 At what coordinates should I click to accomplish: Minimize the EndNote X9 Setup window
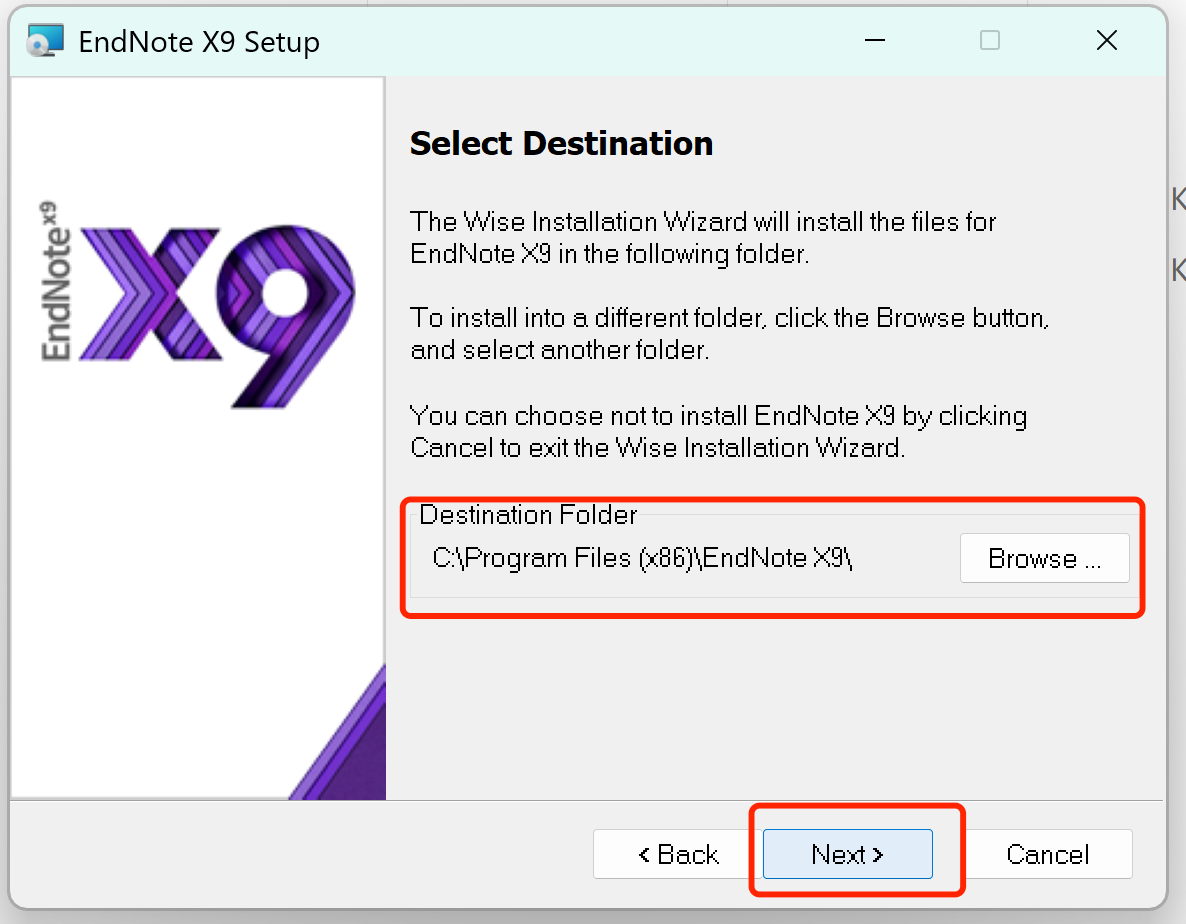tap(875, 40)
